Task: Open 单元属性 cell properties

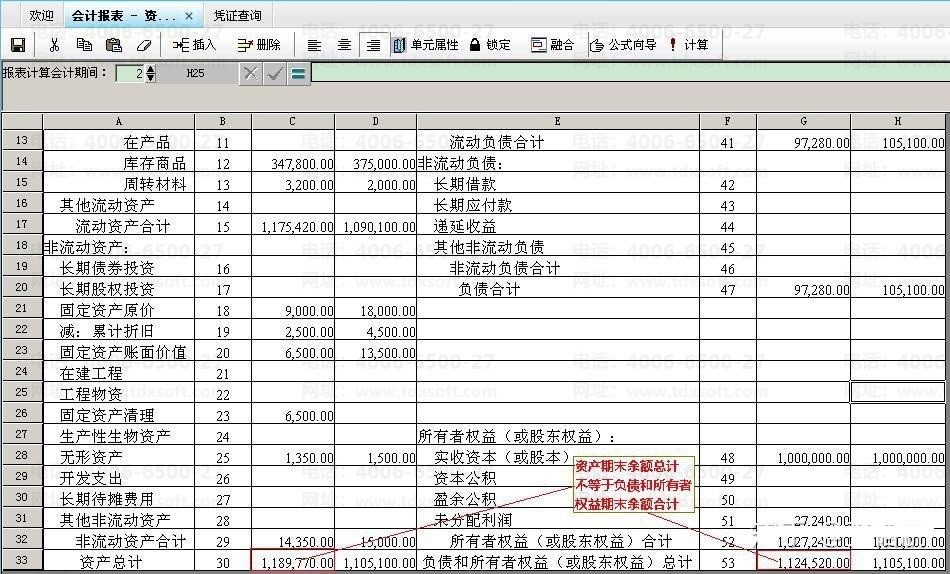Action: (425, 45)
